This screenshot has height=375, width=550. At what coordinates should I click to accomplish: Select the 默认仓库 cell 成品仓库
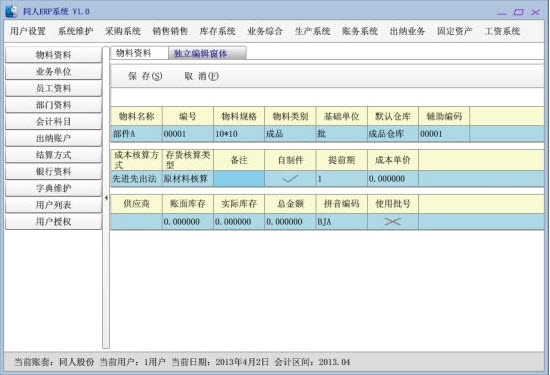click(x=393, y=134)
